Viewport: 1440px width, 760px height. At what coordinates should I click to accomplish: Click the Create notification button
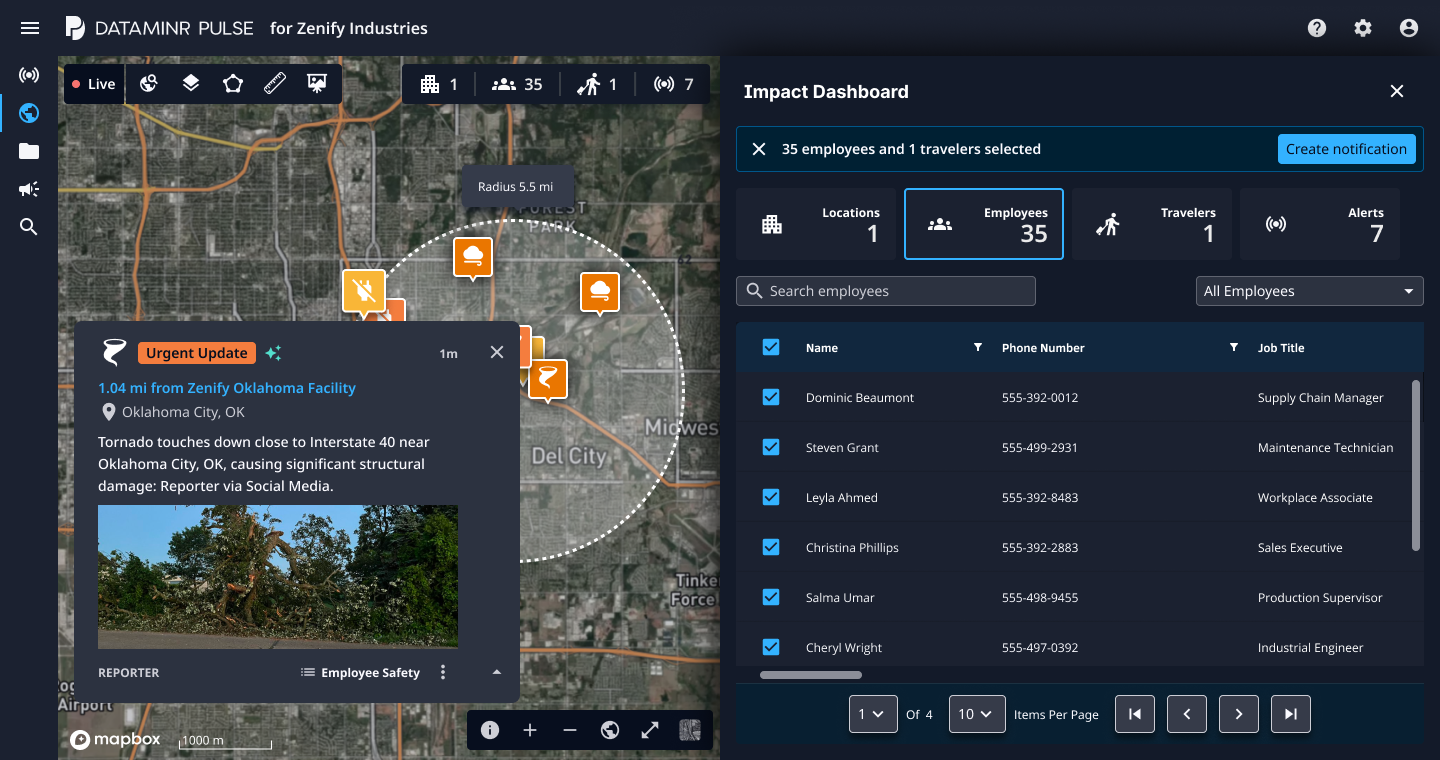[x=1346, y=149]
